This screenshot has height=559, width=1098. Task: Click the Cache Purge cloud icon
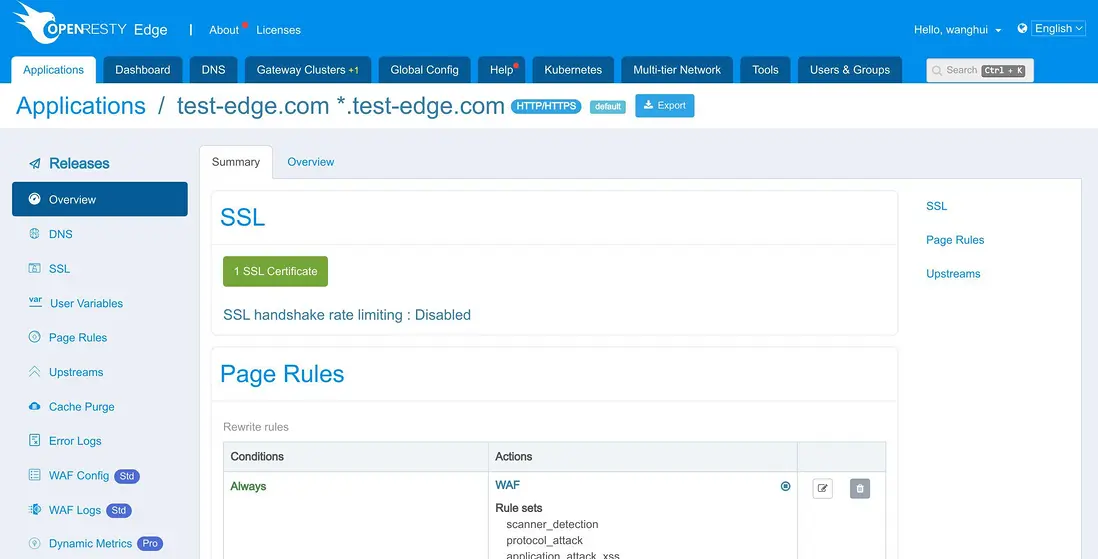34,406
